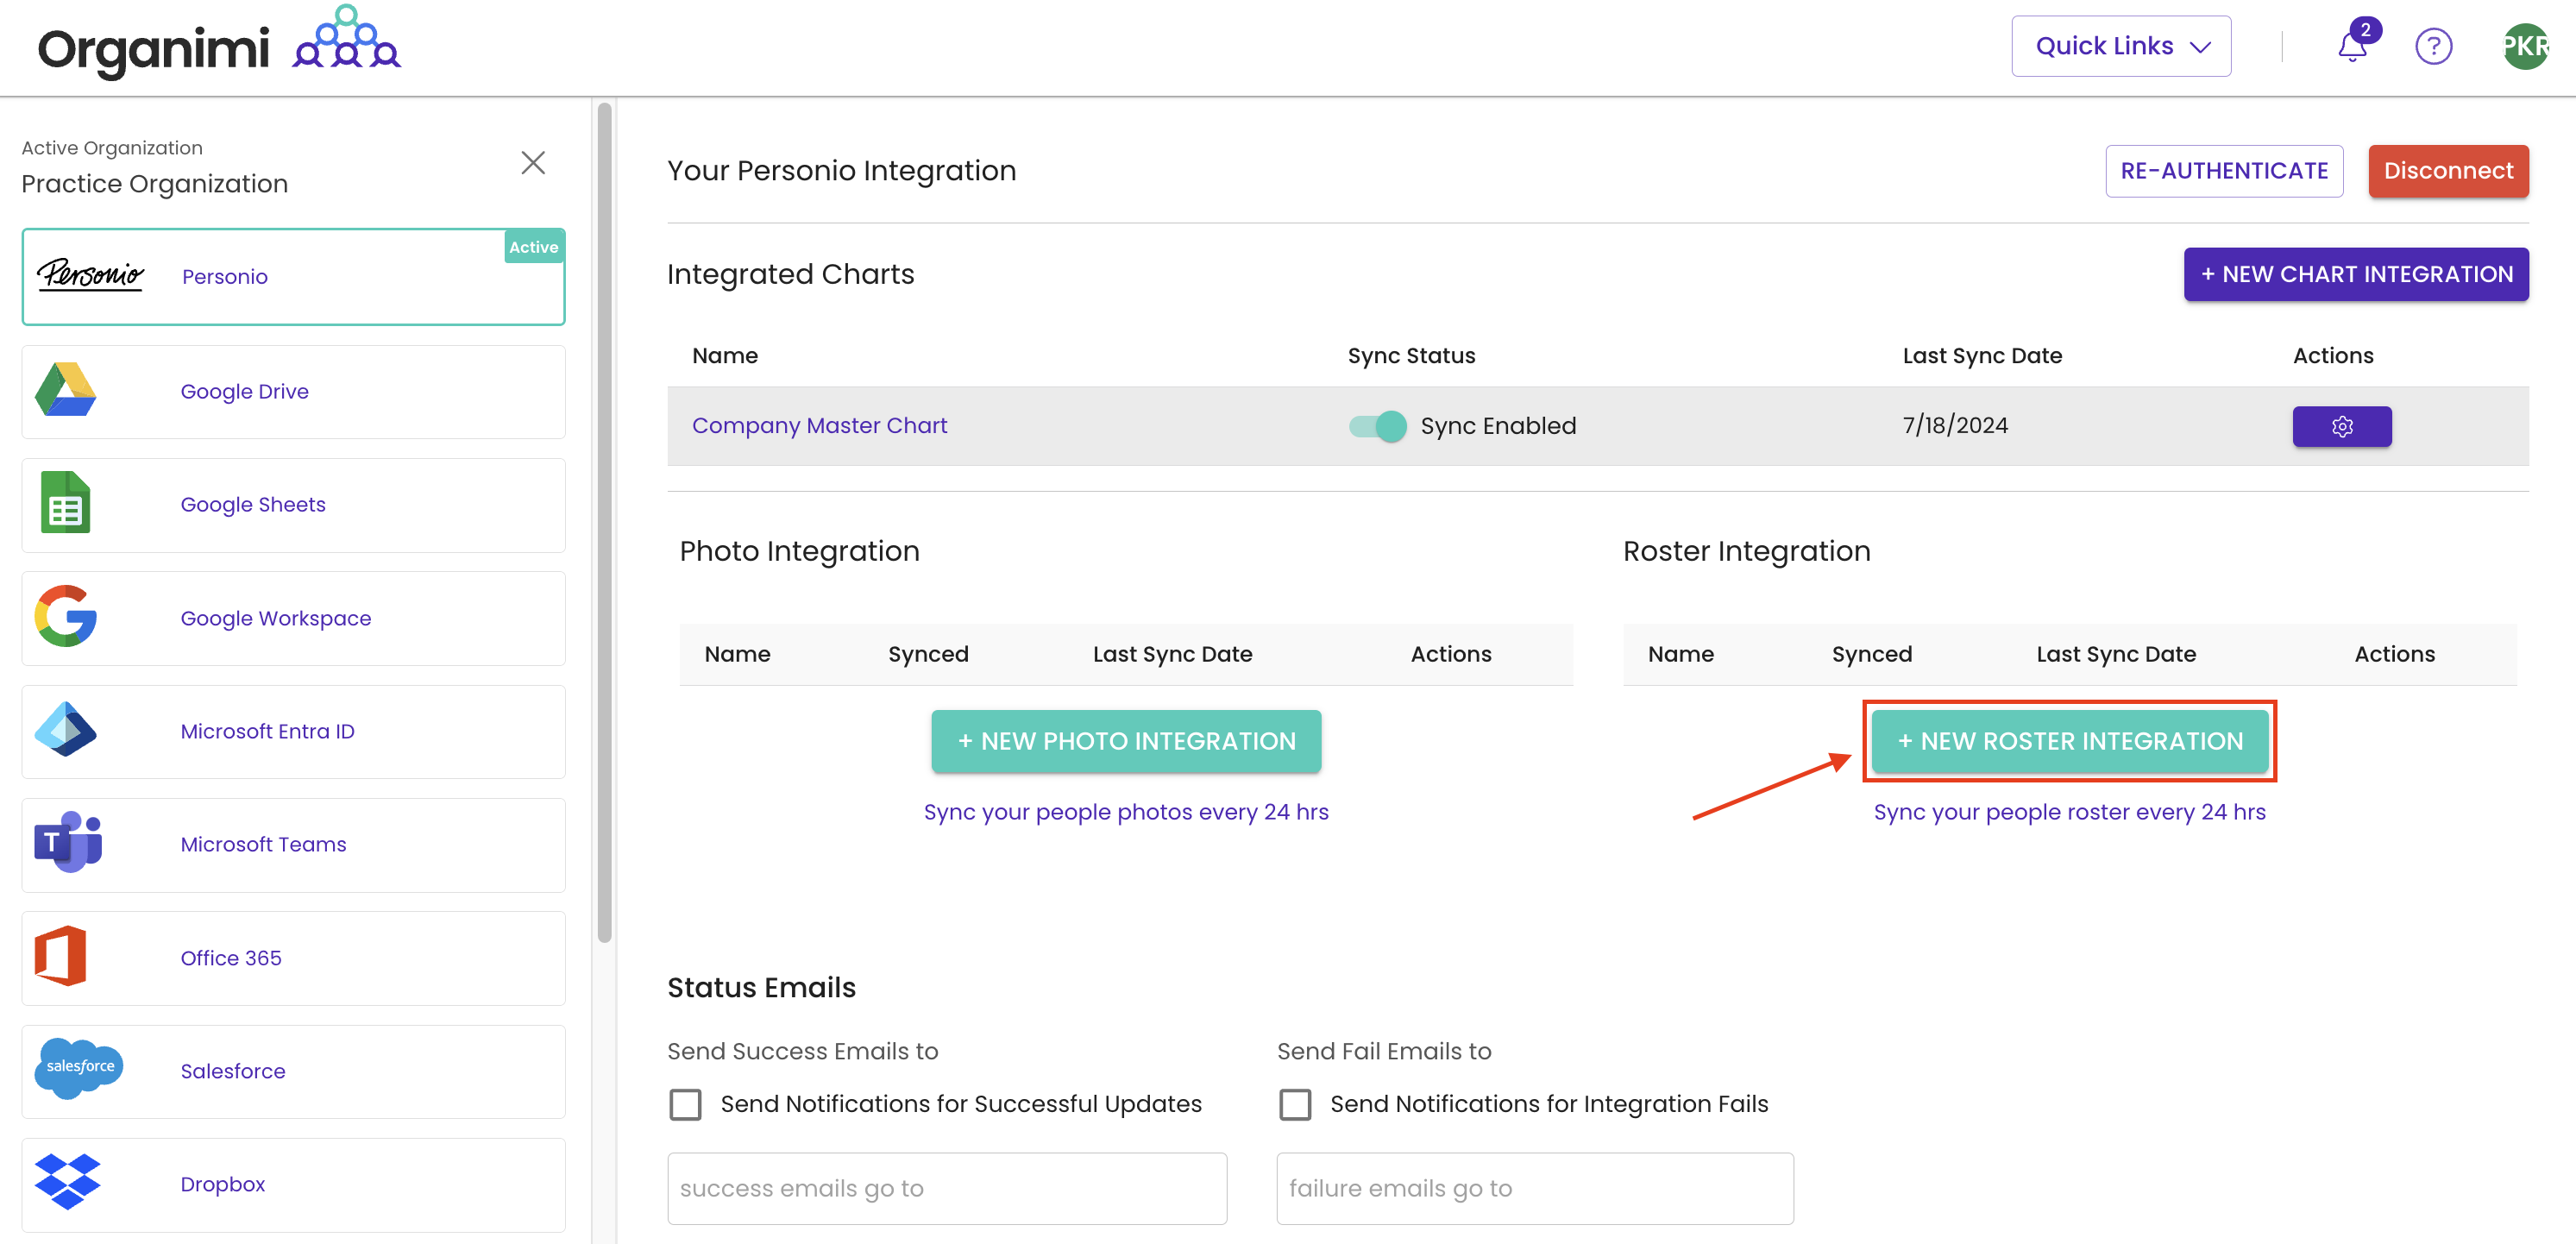Click + NEW ROSTER INTEGRATION button
This screenshot has width=2576, height=1244.
(2070, 741)
